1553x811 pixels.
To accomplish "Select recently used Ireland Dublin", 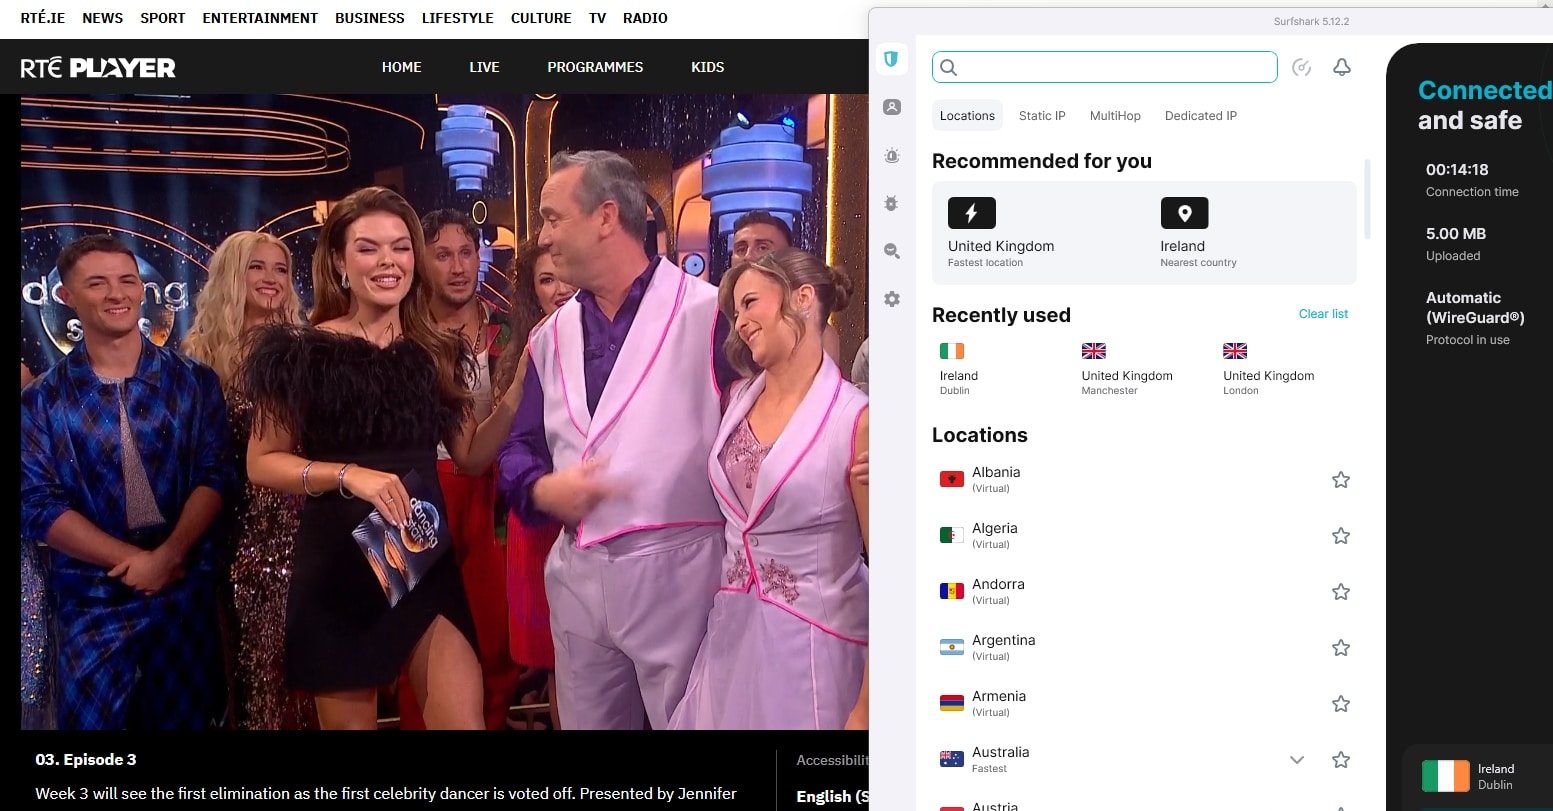I will [959, 369].
